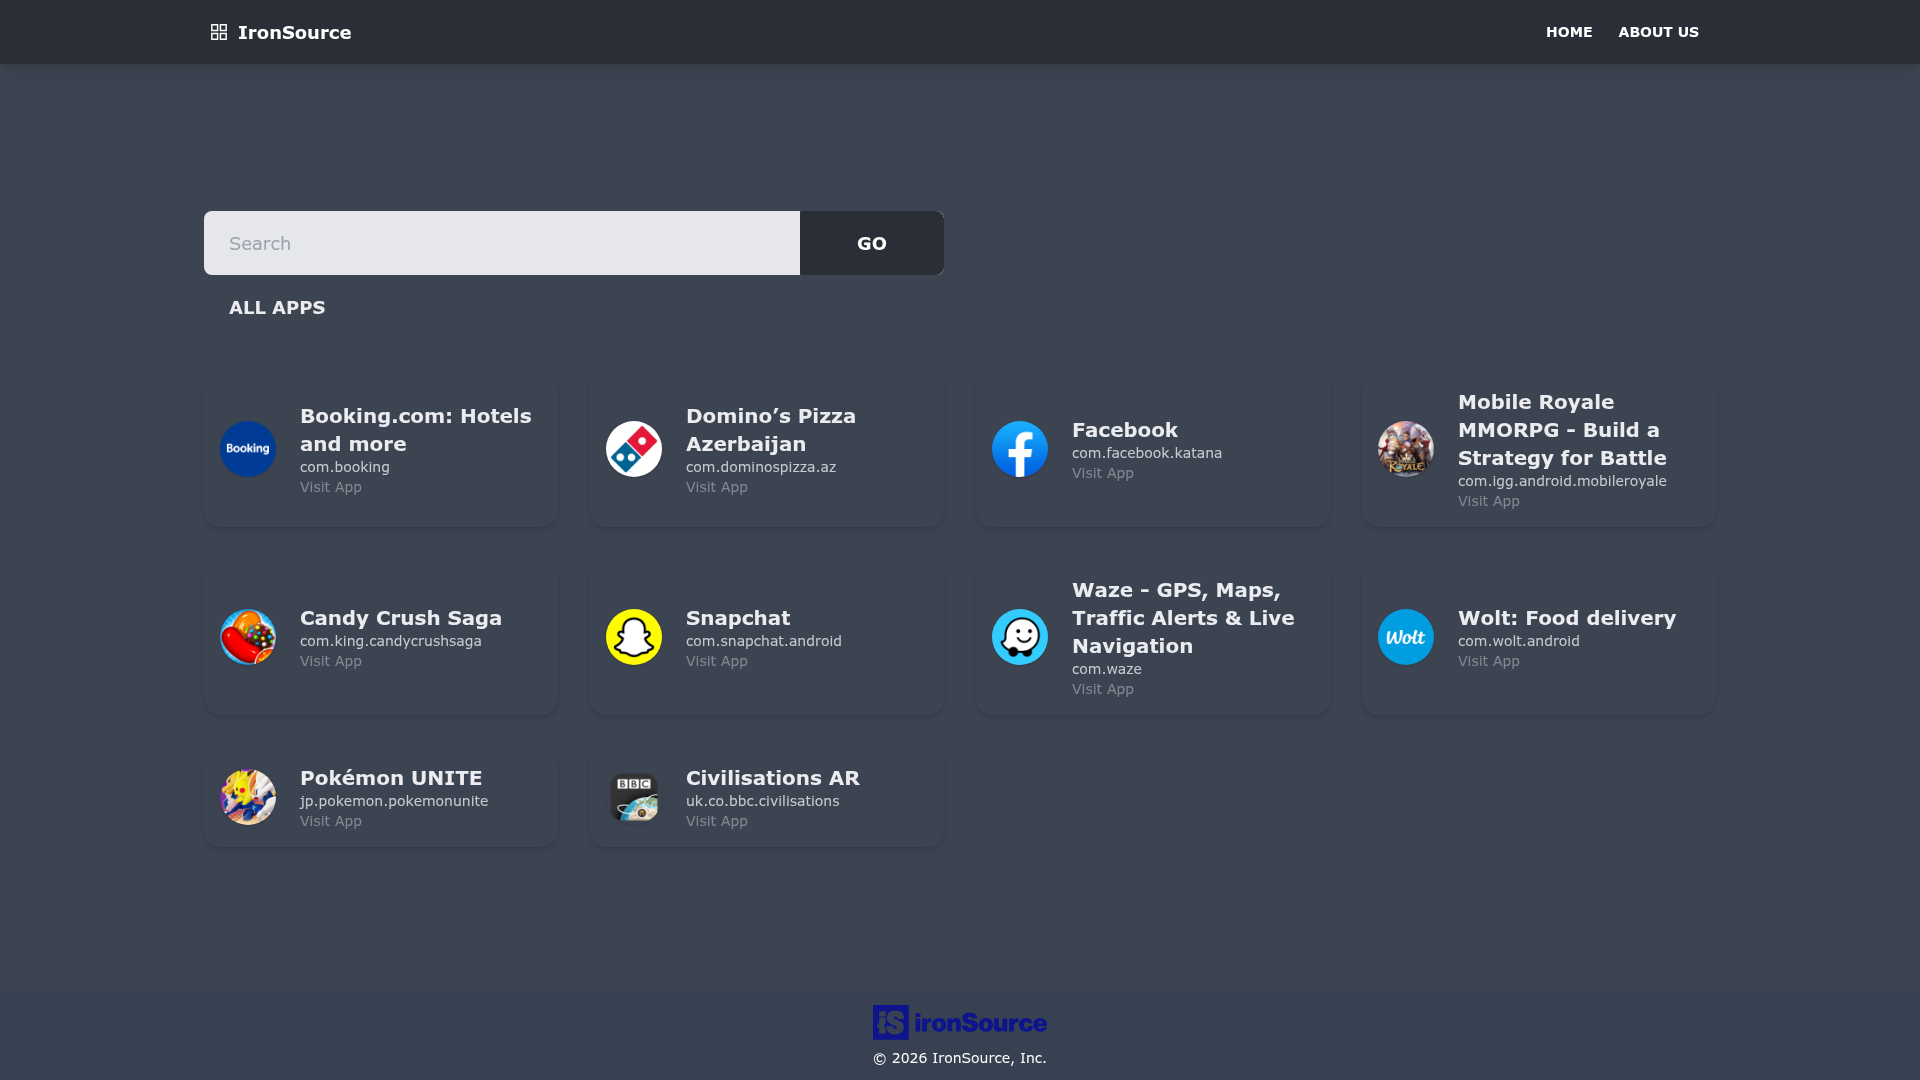Click the Mobile Royale game icon
This screenshot has height=1080, width=1920.
pyautogui.click(x=1406, y=449)
